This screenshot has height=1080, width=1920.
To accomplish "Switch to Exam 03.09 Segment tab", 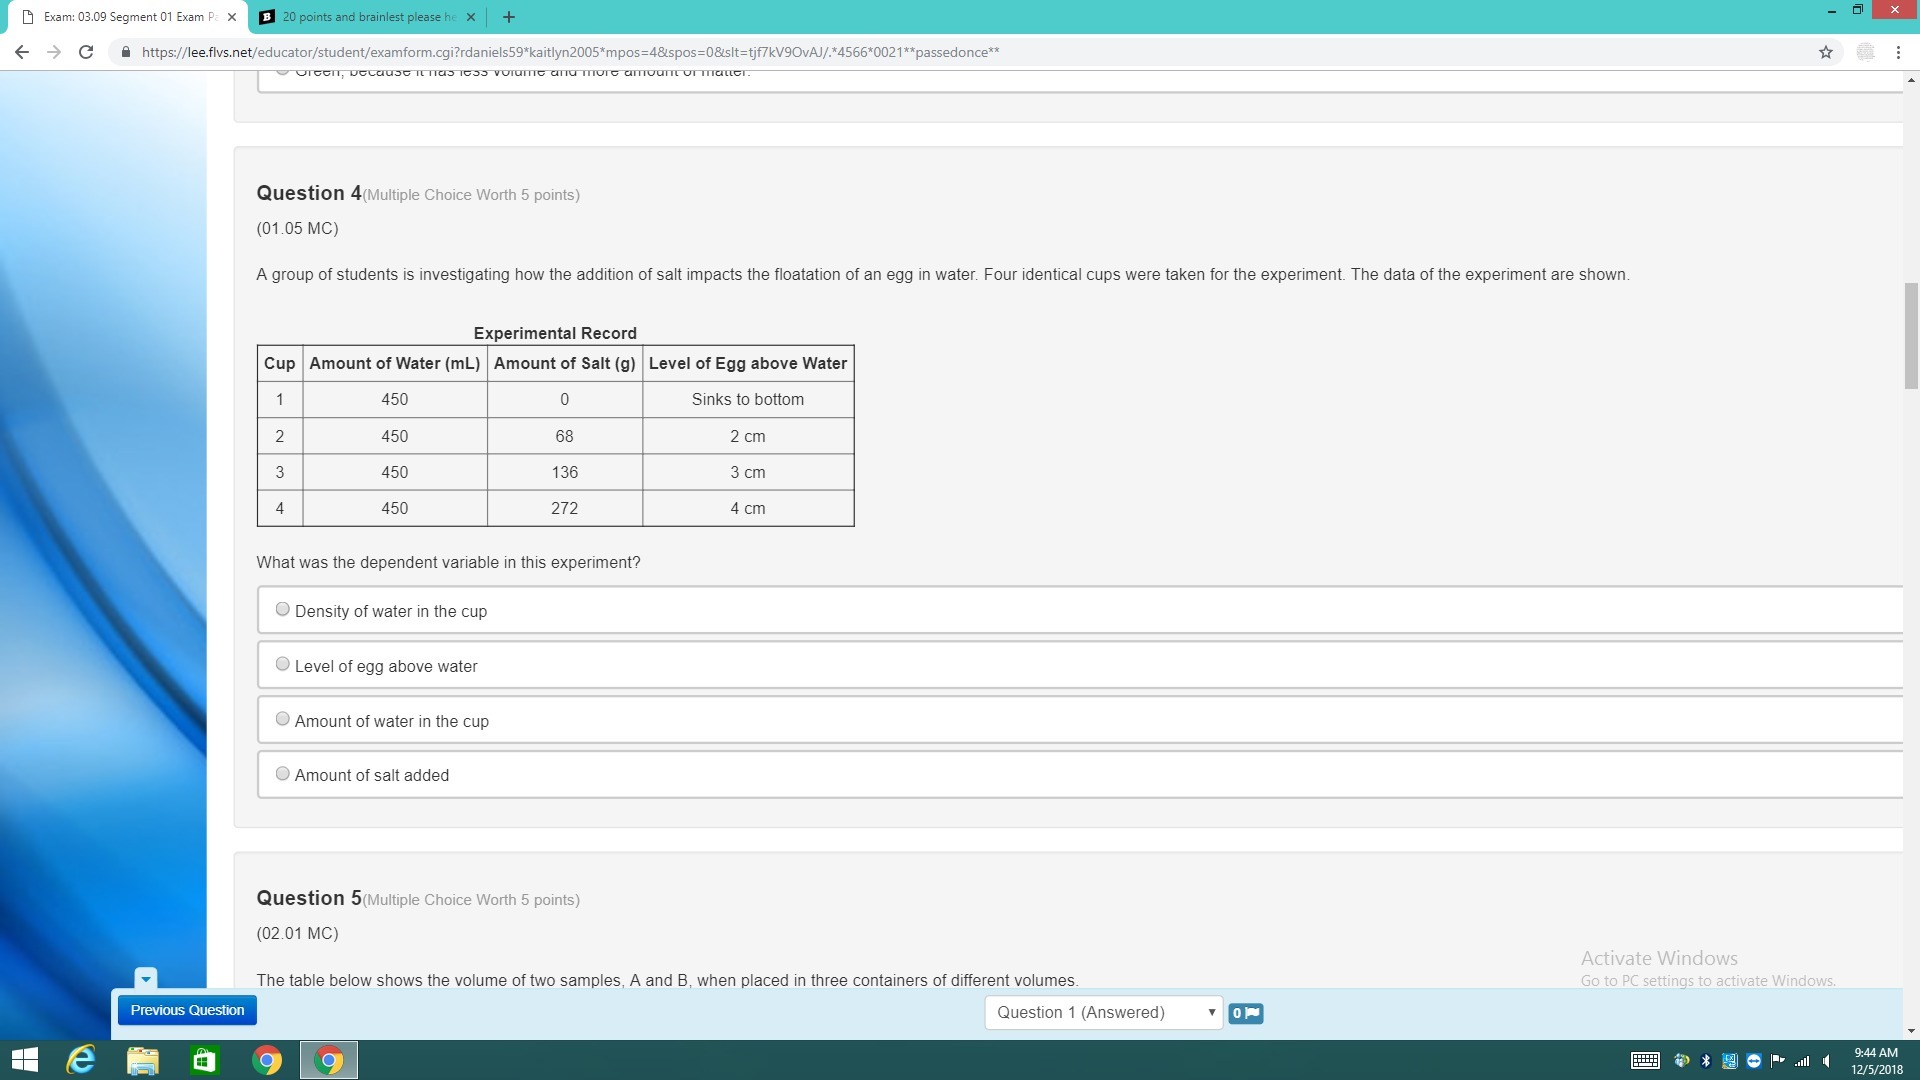I will point(130,17).
